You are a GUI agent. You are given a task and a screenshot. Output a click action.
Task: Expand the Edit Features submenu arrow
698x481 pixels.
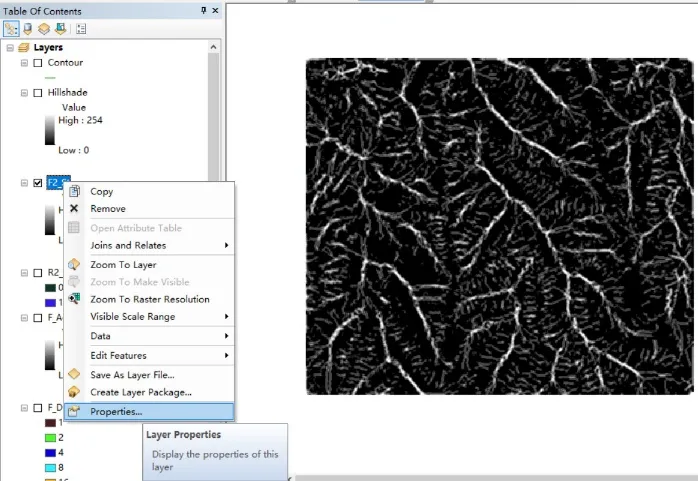(x=227, y=355)
